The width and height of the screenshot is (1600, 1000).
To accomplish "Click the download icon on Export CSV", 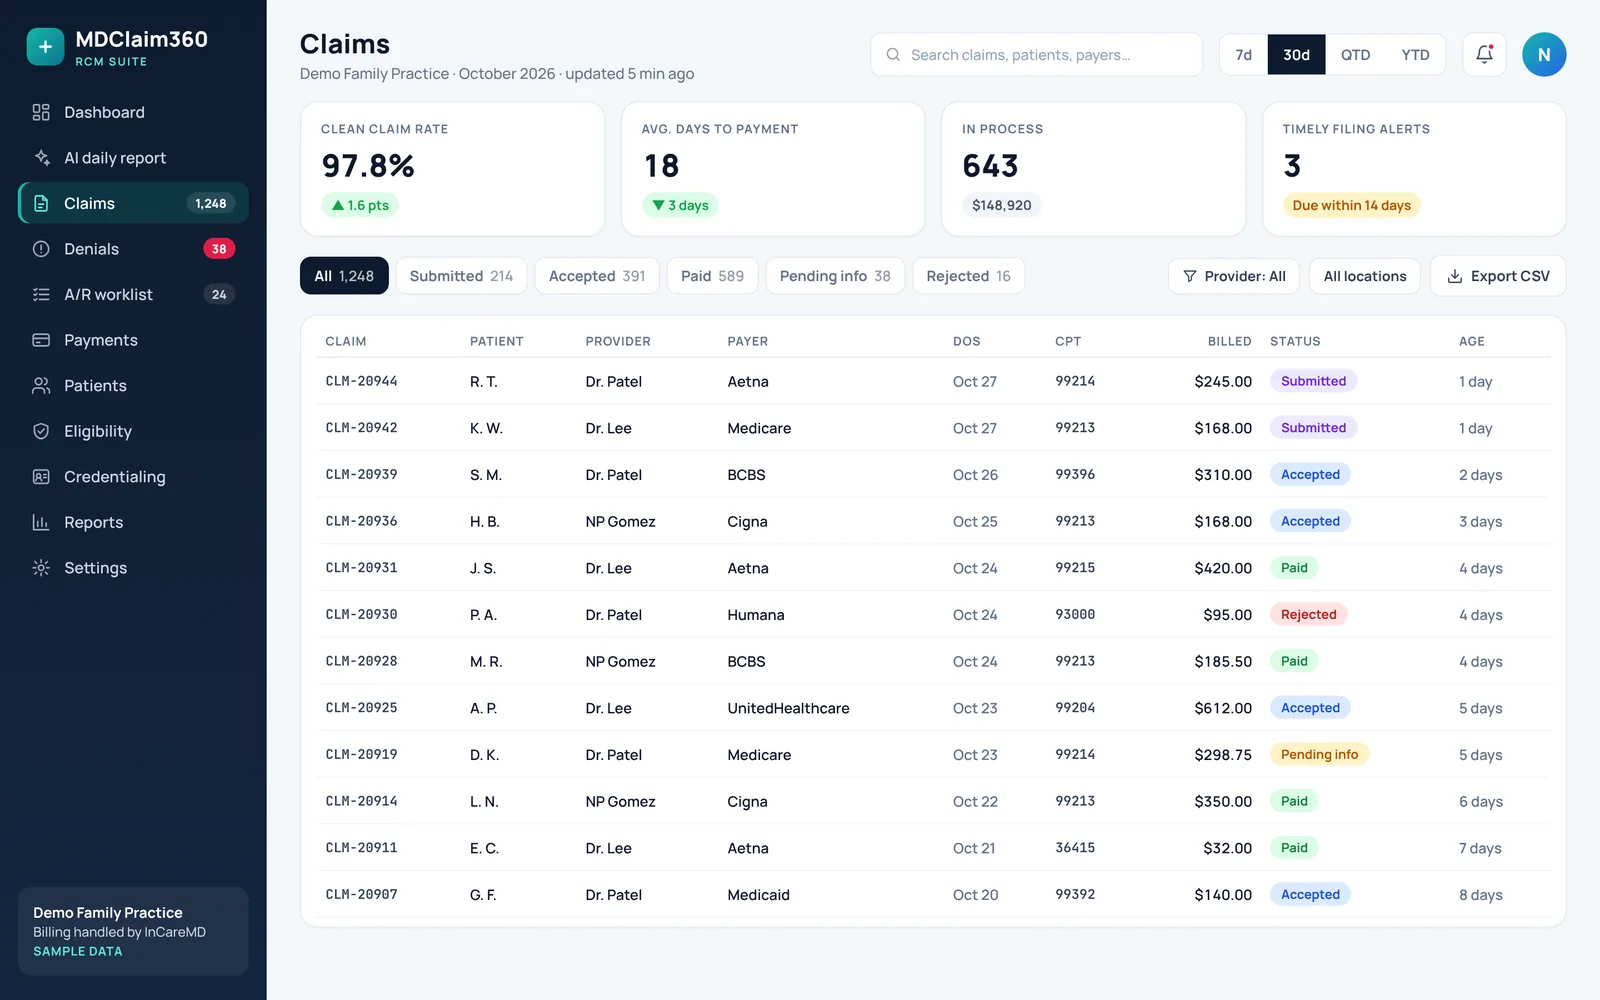I will click(1455, 276).
